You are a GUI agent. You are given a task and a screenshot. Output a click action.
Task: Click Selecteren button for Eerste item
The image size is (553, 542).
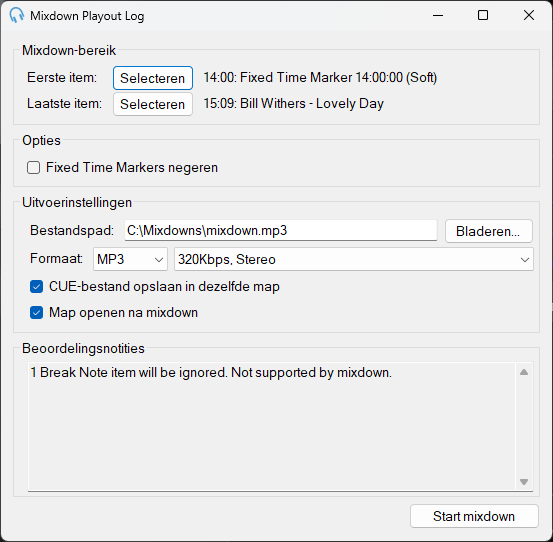point(153,78)
